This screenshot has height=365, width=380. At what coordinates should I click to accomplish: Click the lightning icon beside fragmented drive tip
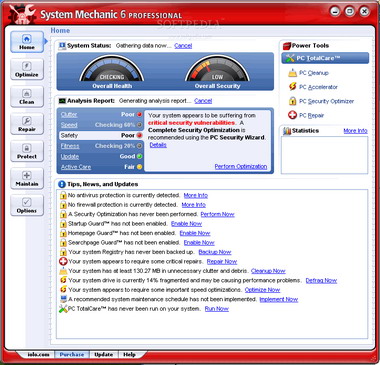[x=63, y=280]
